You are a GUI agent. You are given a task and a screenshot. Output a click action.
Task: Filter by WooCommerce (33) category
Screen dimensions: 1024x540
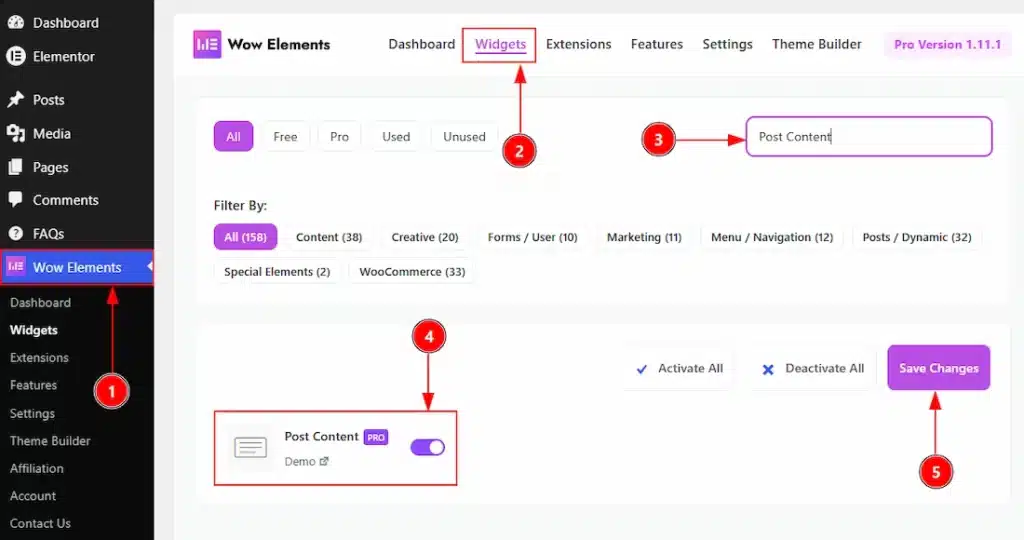click(x=412, y=272)
